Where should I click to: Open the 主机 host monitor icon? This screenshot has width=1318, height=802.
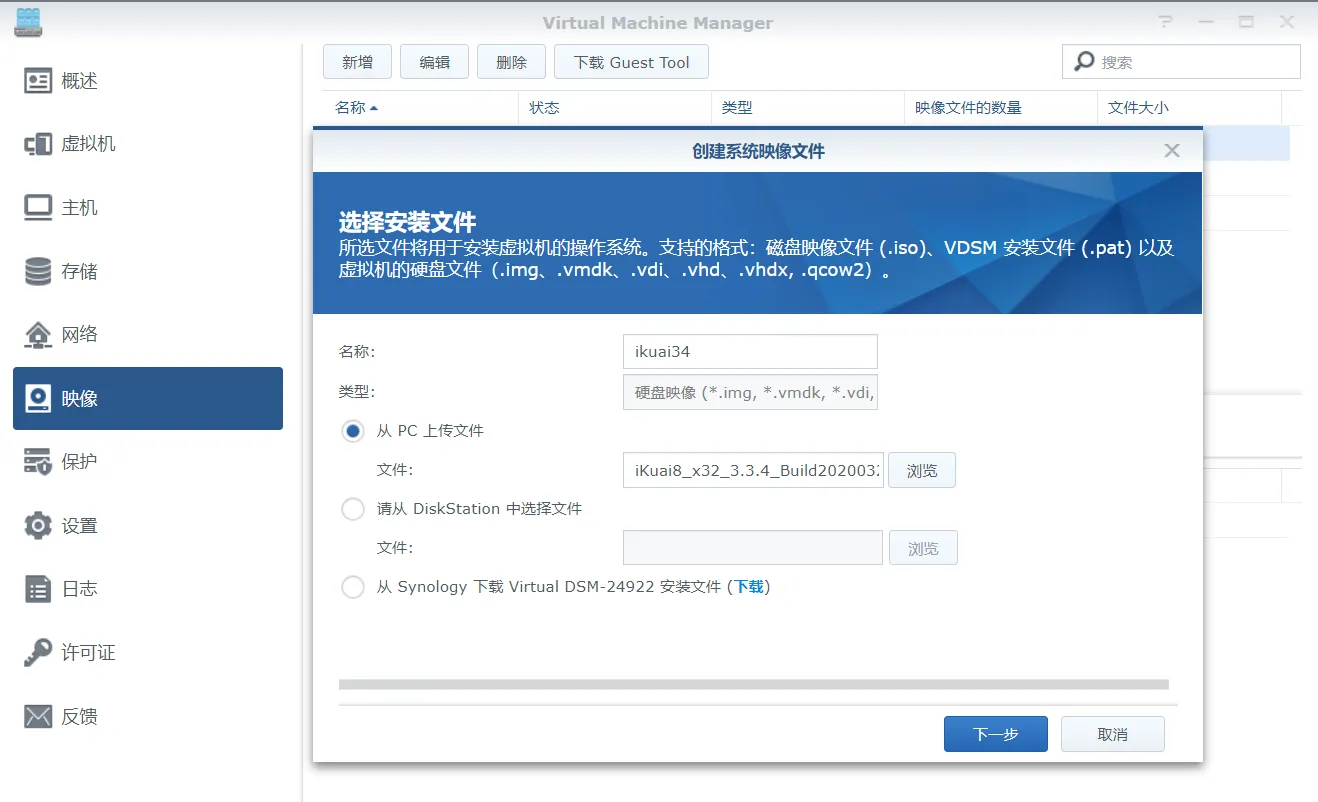tap(38, 208)
